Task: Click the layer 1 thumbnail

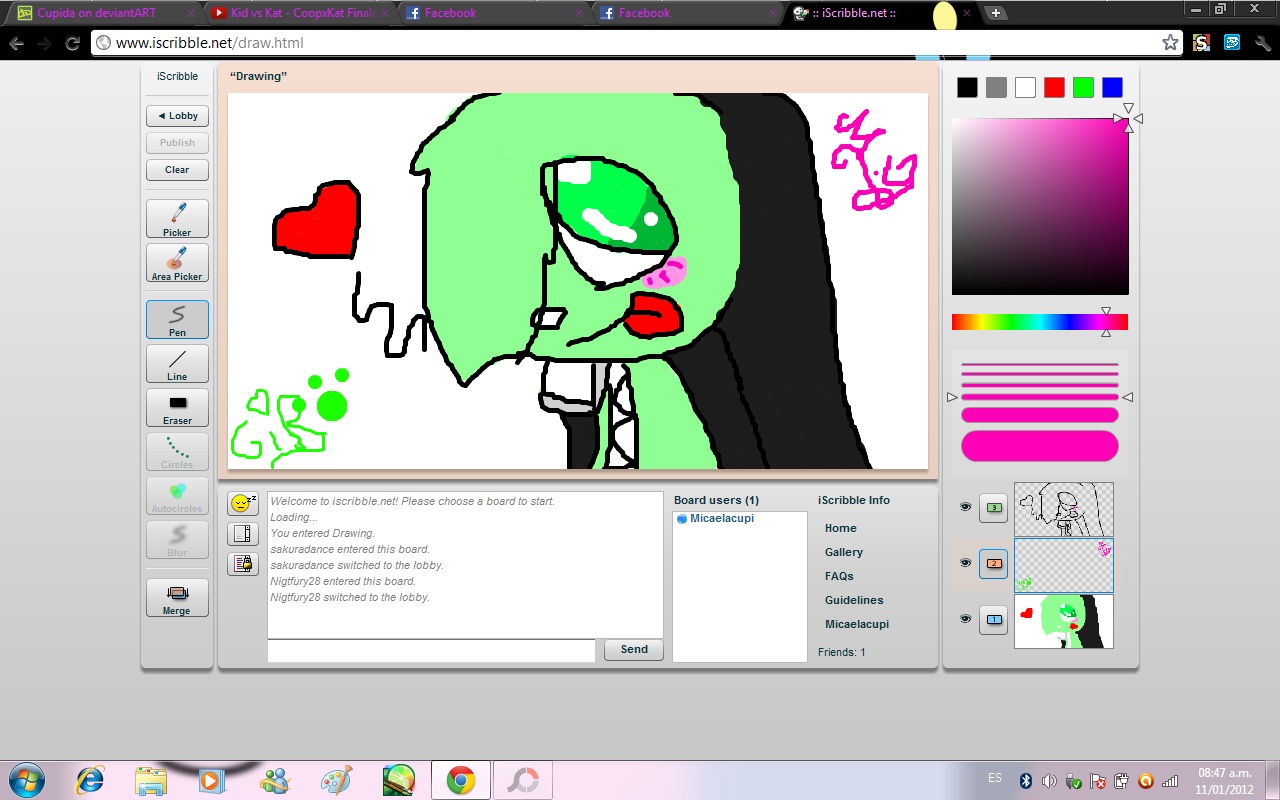Action: click(1063, 621)
